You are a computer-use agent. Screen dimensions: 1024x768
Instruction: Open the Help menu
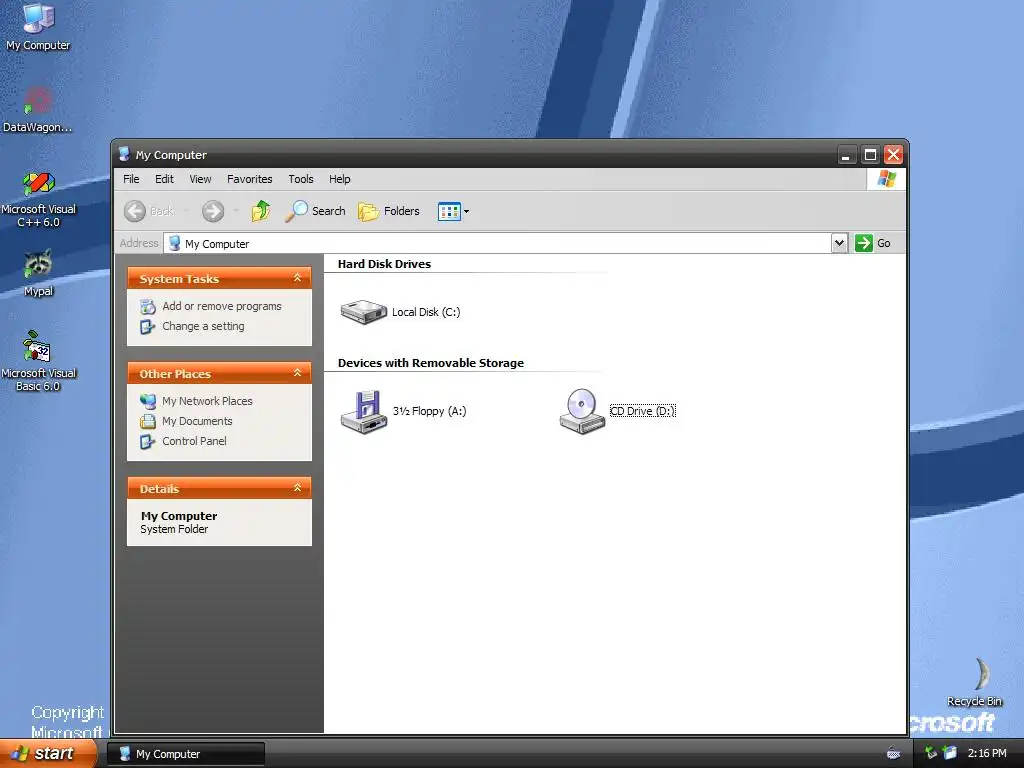click(x=339, y=179)
